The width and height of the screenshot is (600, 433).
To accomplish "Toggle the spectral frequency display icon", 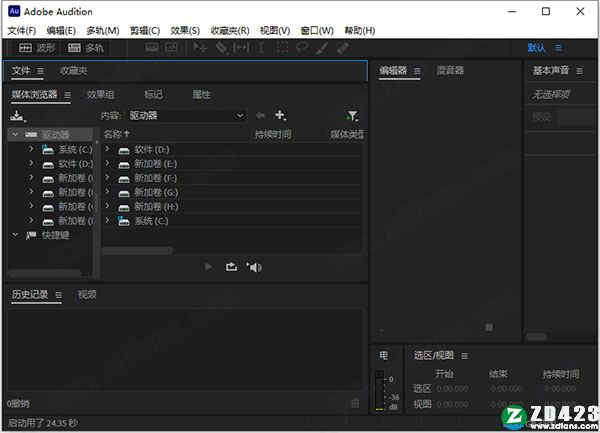I will pos(152,48).
